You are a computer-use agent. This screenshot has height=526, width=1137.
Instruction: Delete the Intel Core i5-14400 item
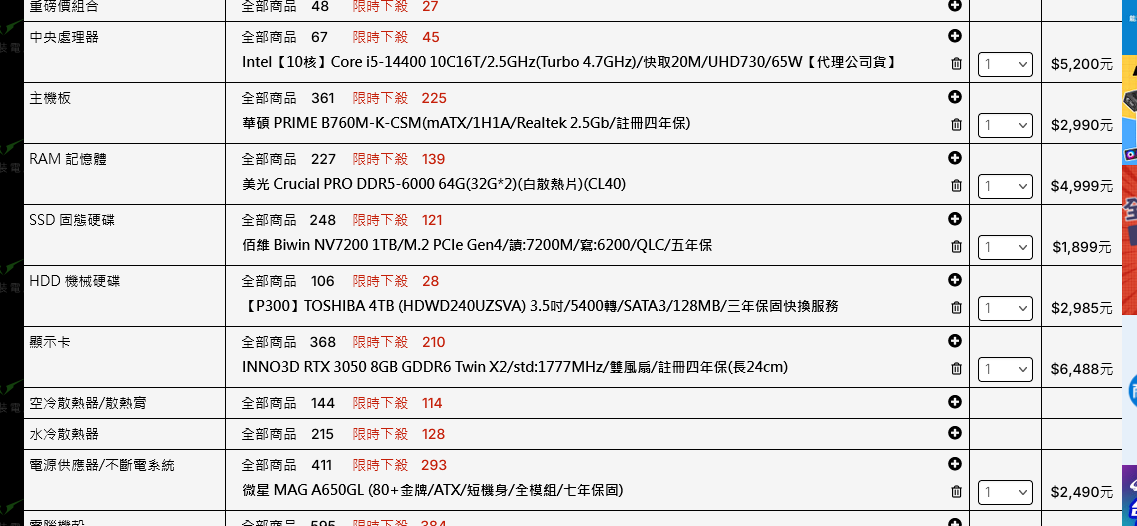coord(956,64)
